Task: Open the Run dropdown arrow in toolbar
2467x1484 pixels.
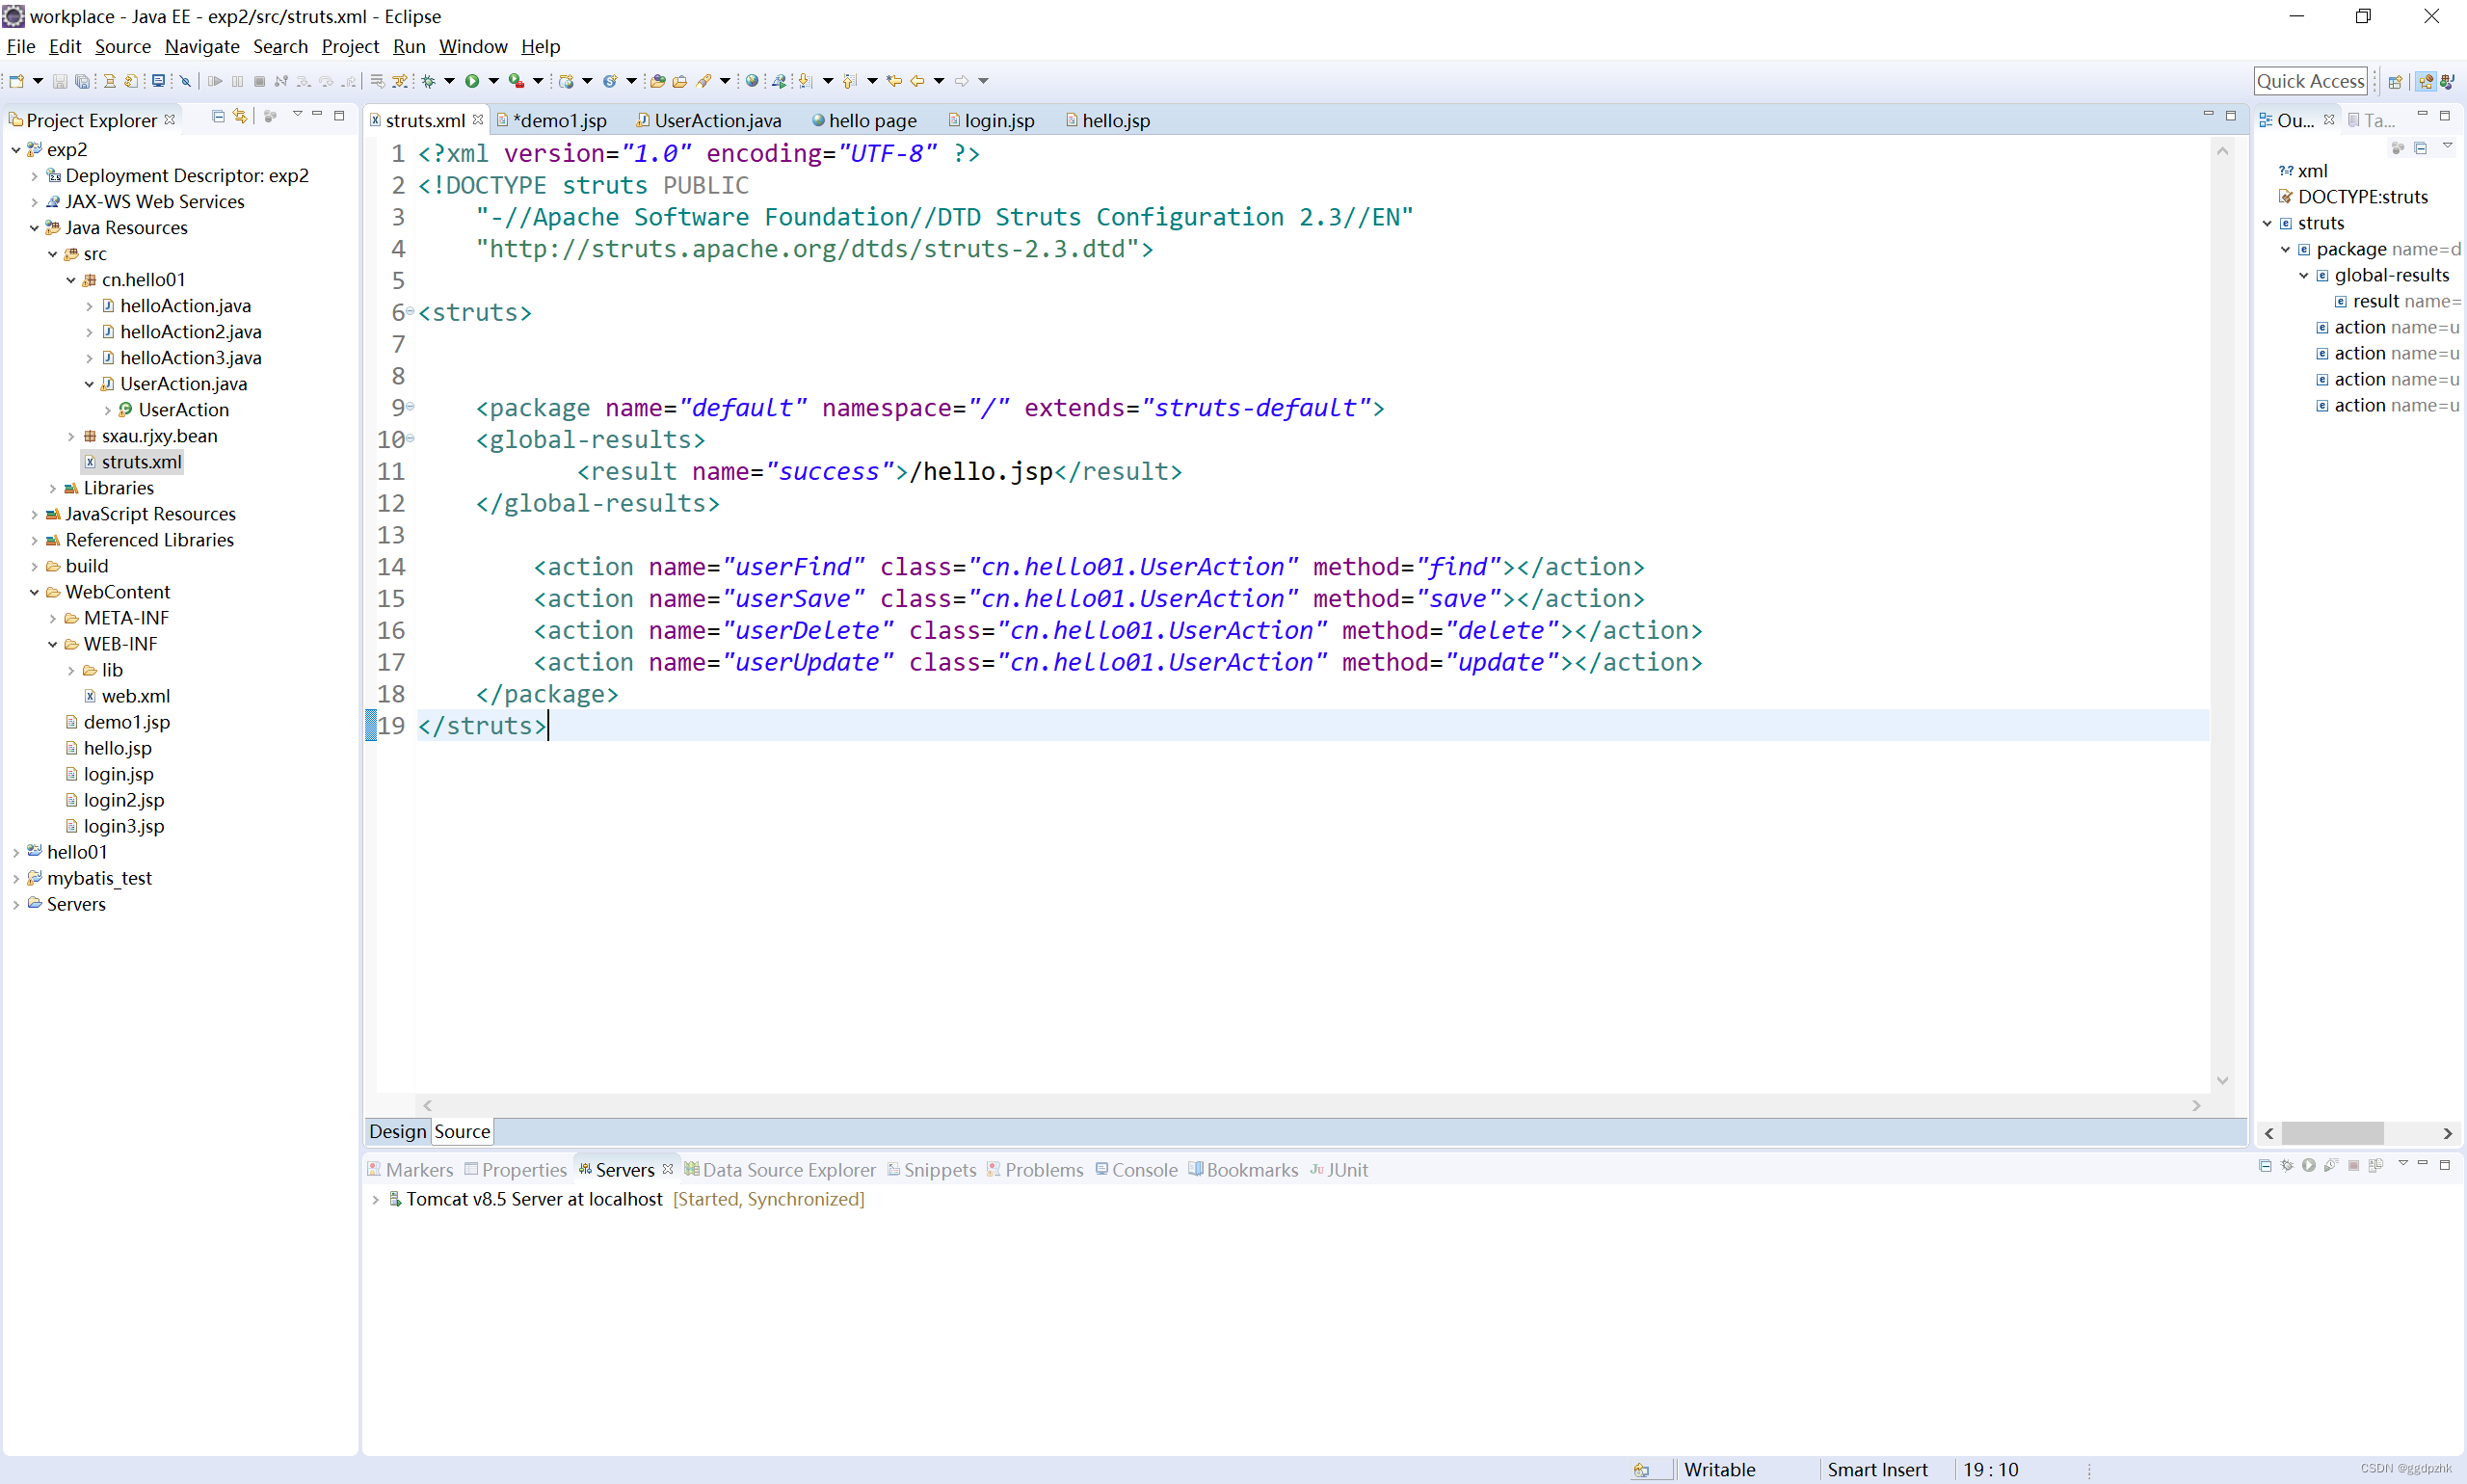Action: [x=493, y=81]
